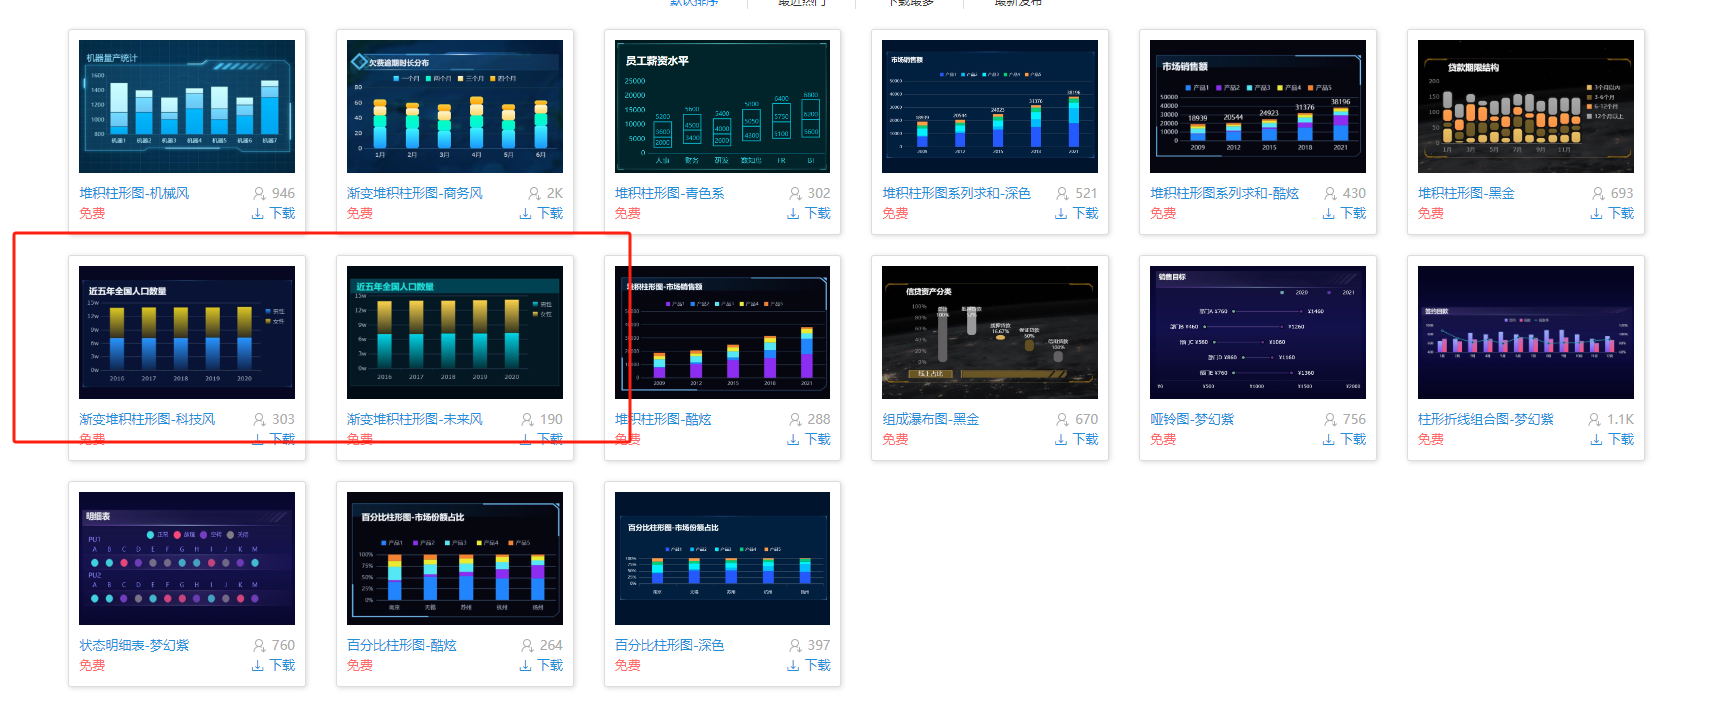Click the user icon showing 302 users

795,193
